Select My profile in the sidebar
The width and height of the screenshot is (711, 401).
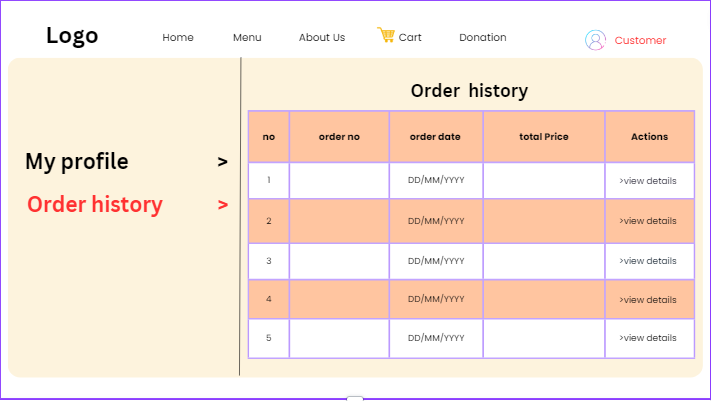point(77,161)
